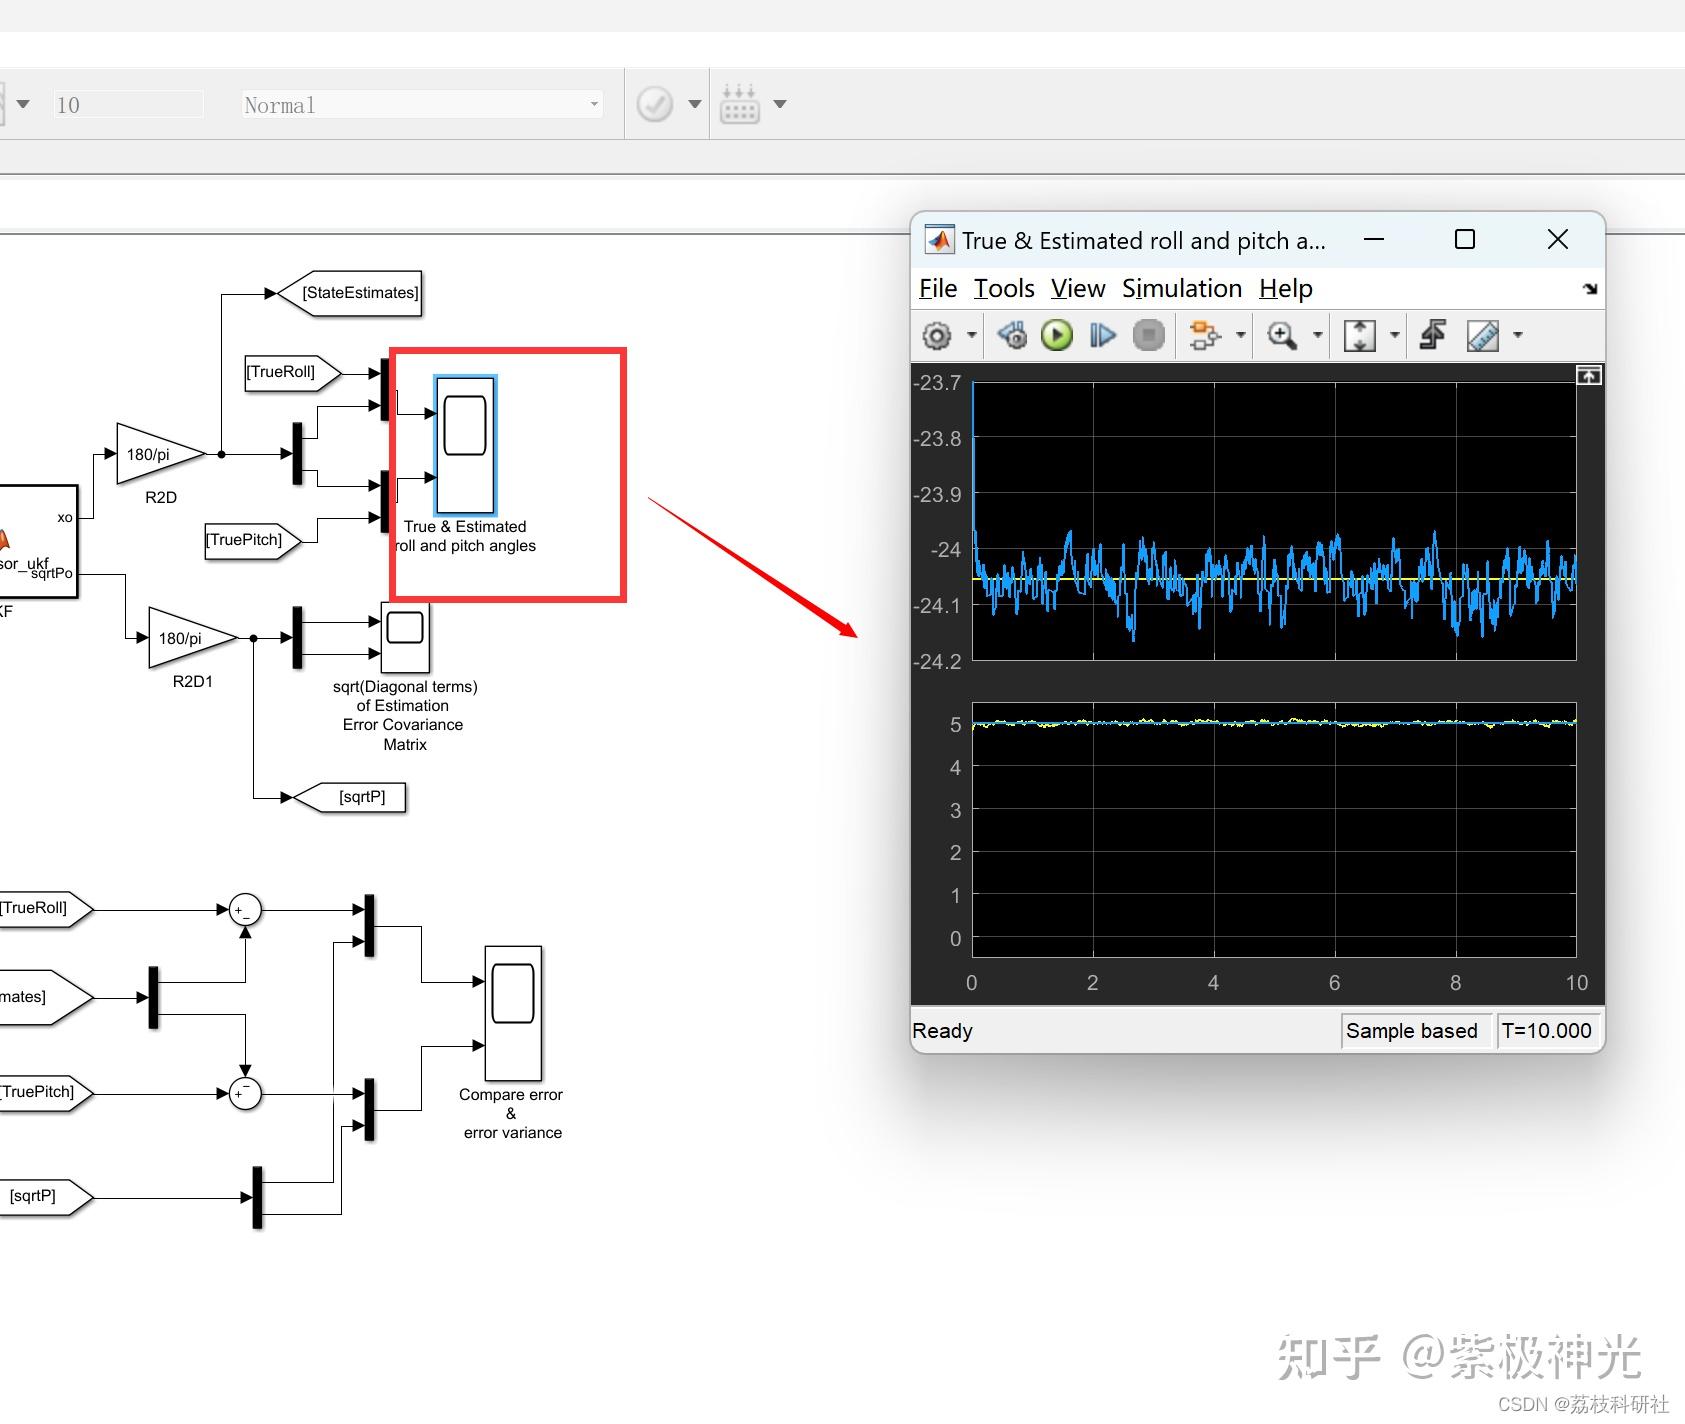Open the Help menu in scope window

(1286, 289)
